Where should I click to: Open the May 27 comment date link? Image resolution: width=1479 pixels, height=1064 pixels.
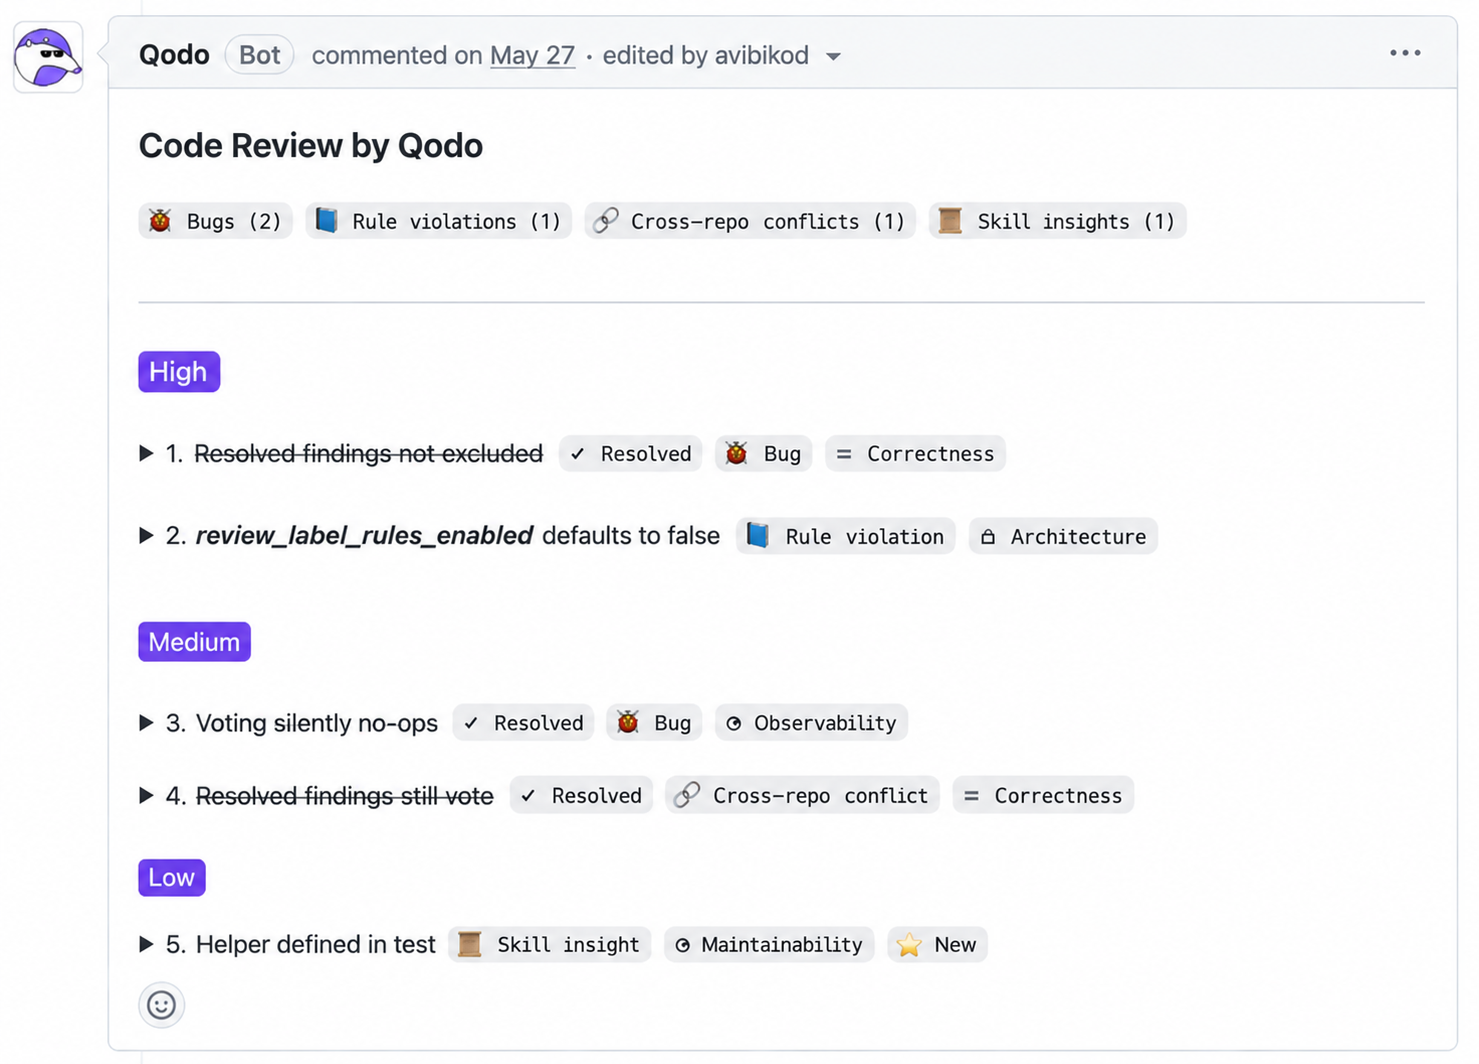pyautogui.click(x=532, y=55)
